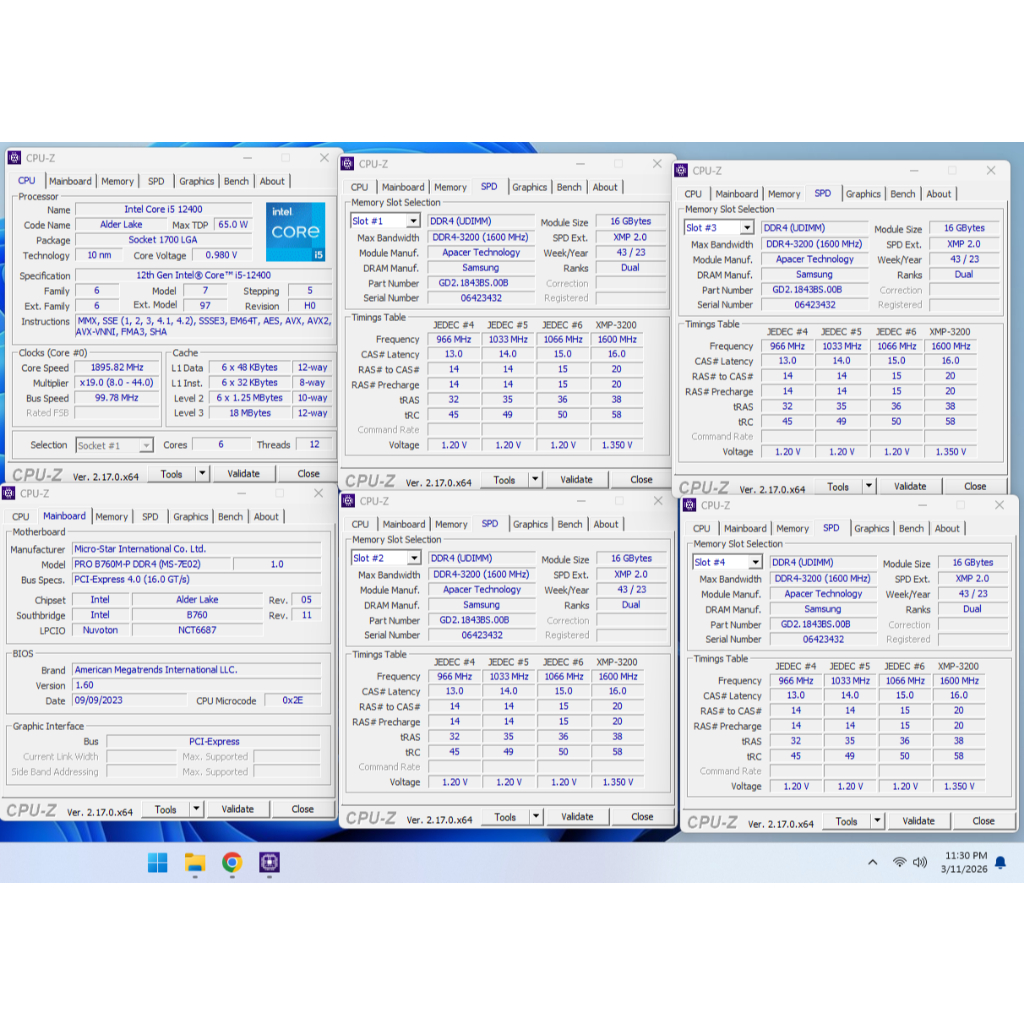
Task: Open the taskbar clock showing 11:30 PM
Action: pyautogui.click(x=965, y=862)
